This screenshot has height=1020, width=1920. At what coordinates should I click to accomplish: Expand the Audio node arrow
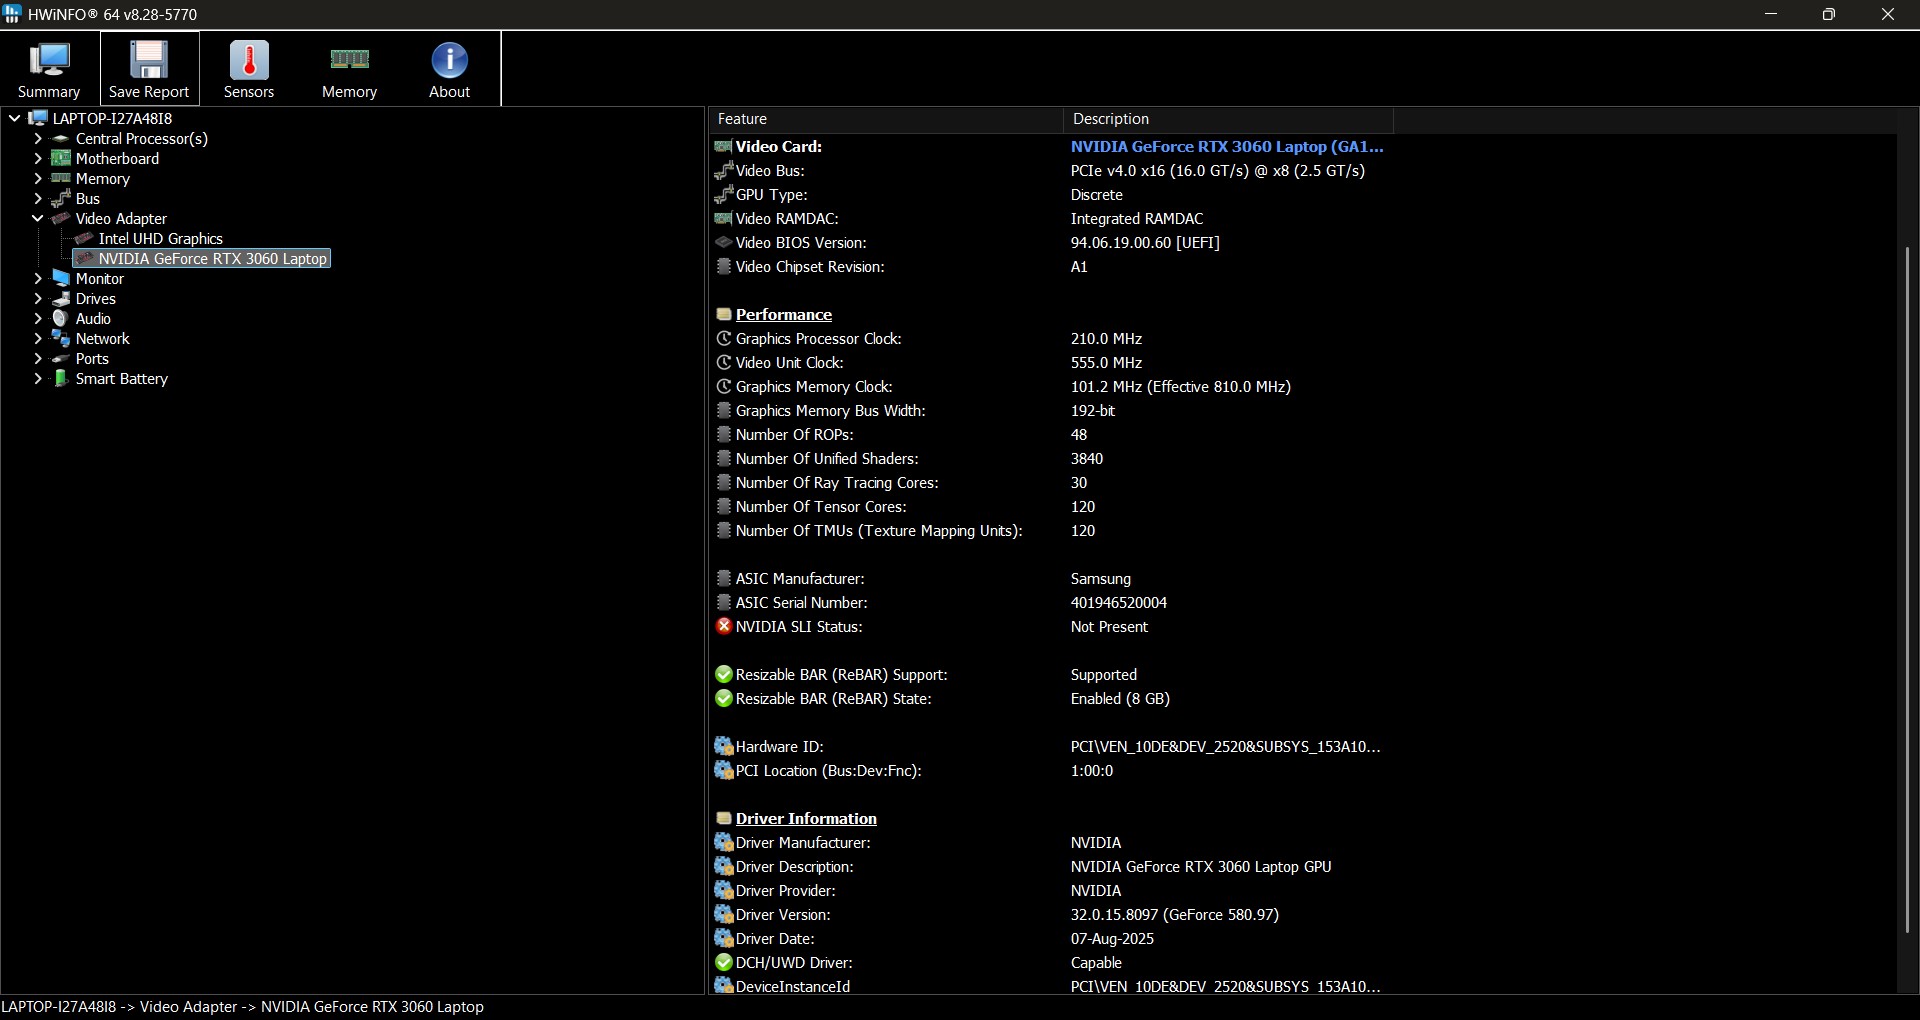37,318
